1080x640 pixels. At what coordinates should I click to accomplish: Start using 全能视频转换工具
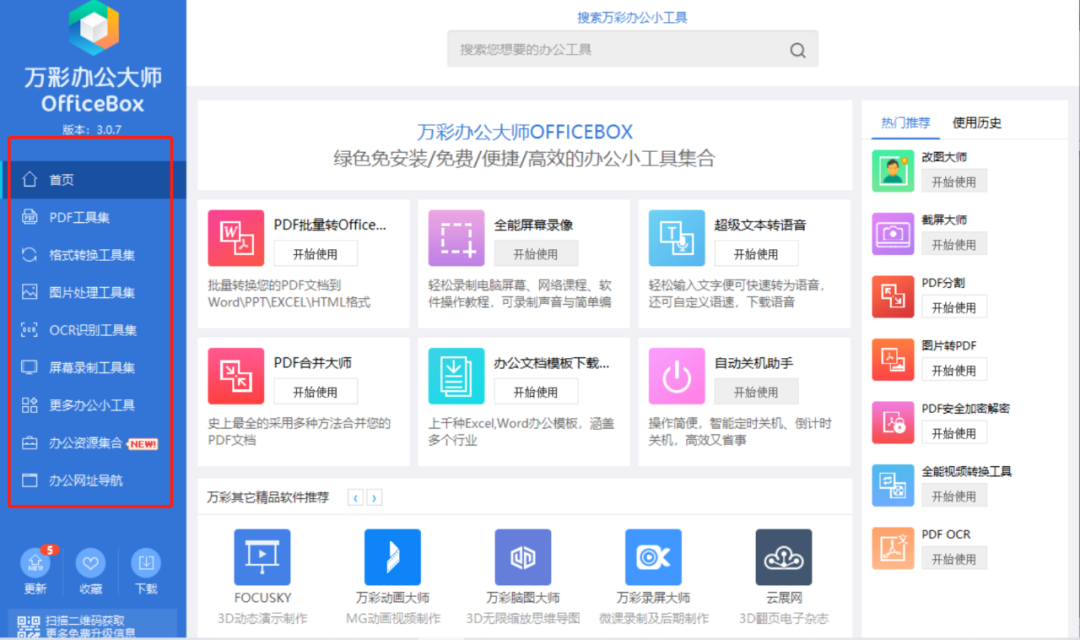[954, 496]
